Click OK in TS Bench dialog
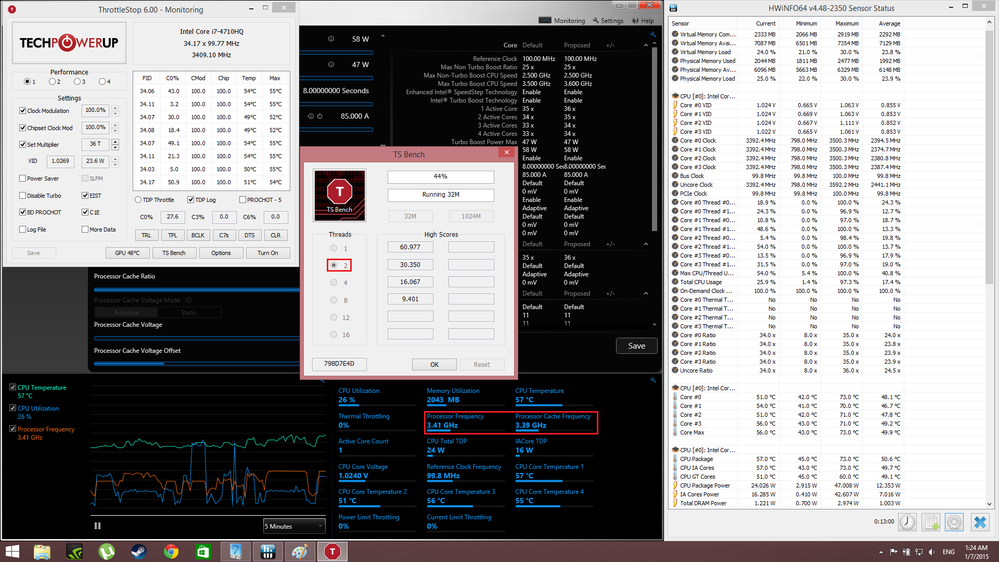 (x=435, y=364)
